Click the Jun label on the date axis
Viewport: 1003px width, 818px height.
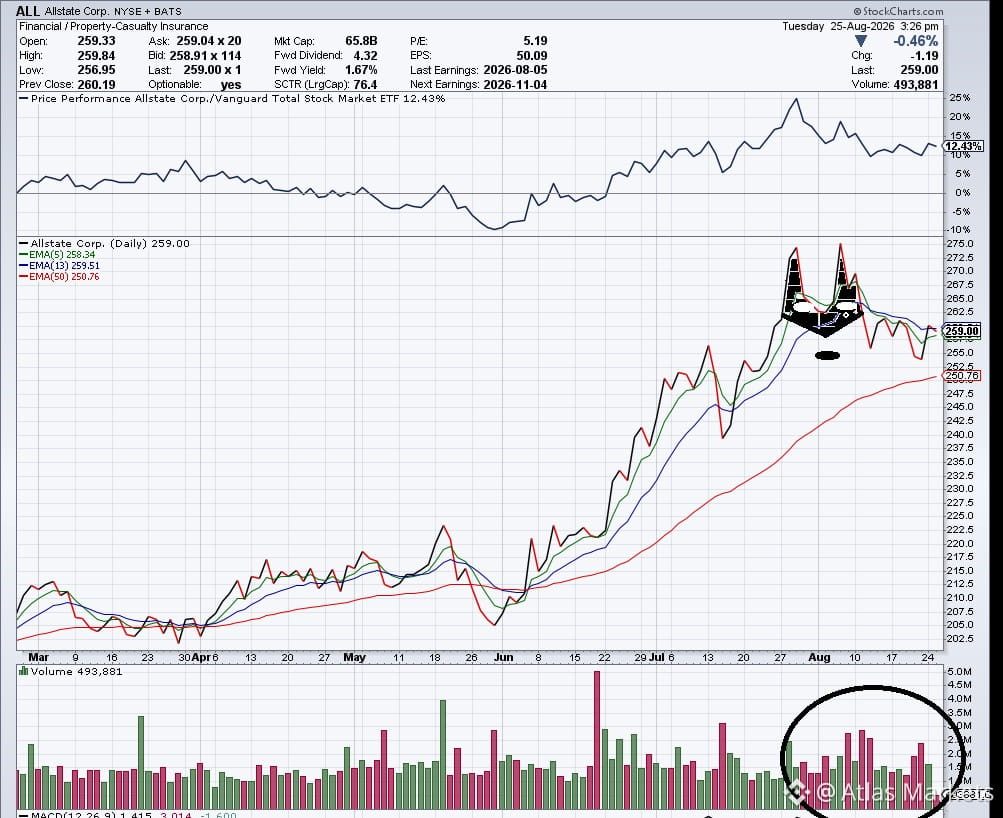503,657
